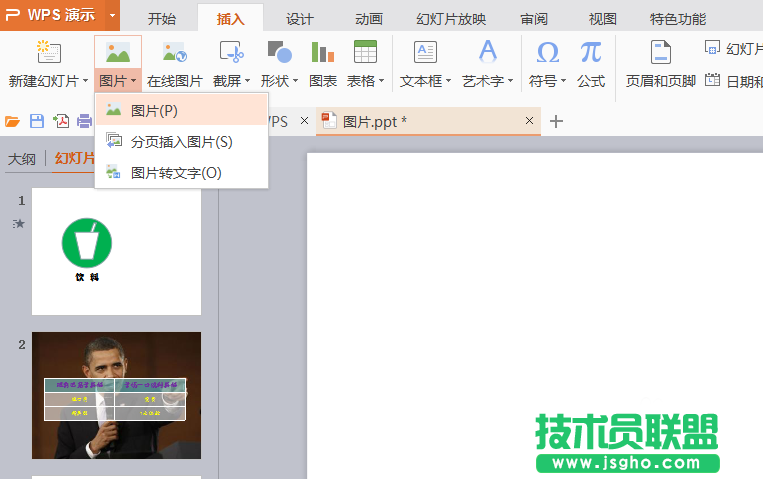Click the 在线图片 (Online Picture) icon
763x479 pixels.
coord(174,53)
